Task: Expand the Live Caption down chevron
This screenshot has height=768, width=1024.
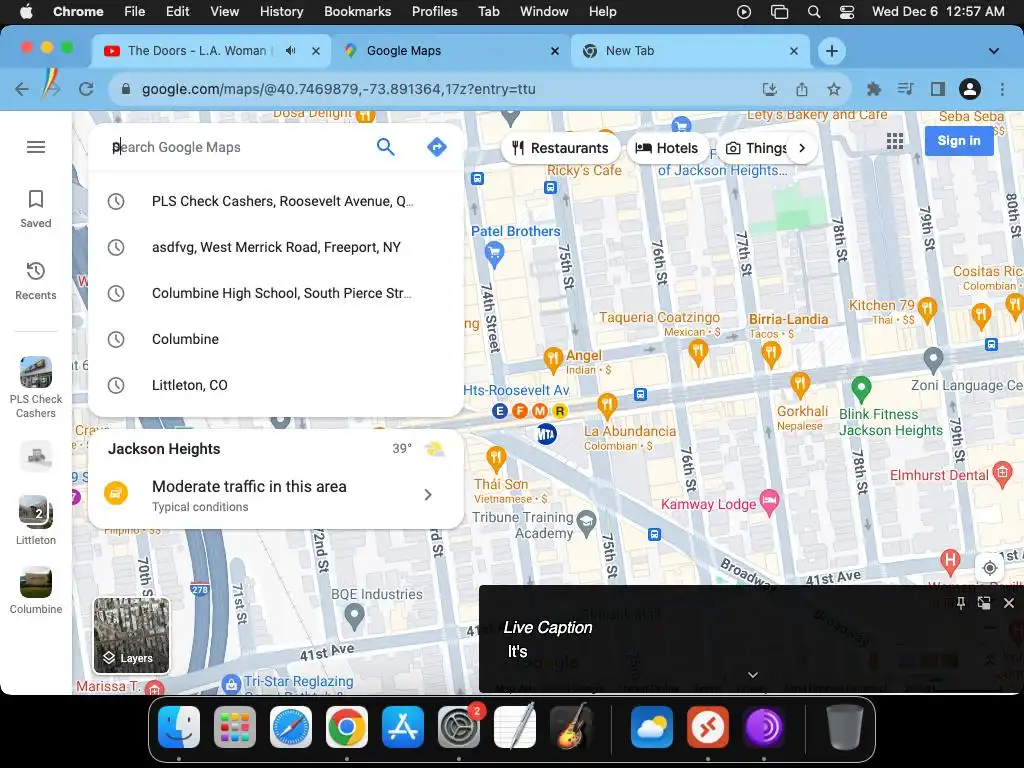Action: coord(753,675)
